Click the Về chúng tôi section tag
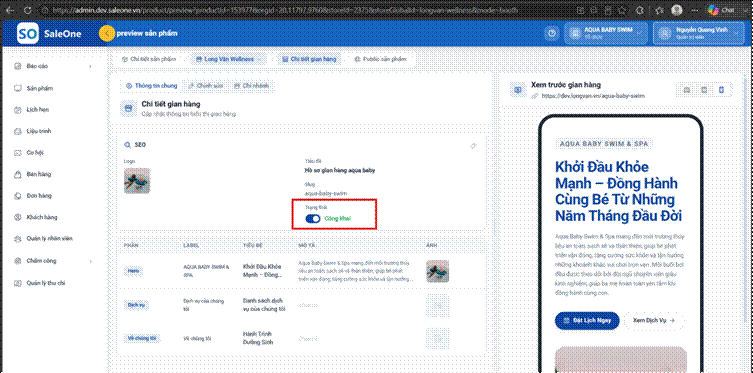The image size is (753, 373). (142, 338)
